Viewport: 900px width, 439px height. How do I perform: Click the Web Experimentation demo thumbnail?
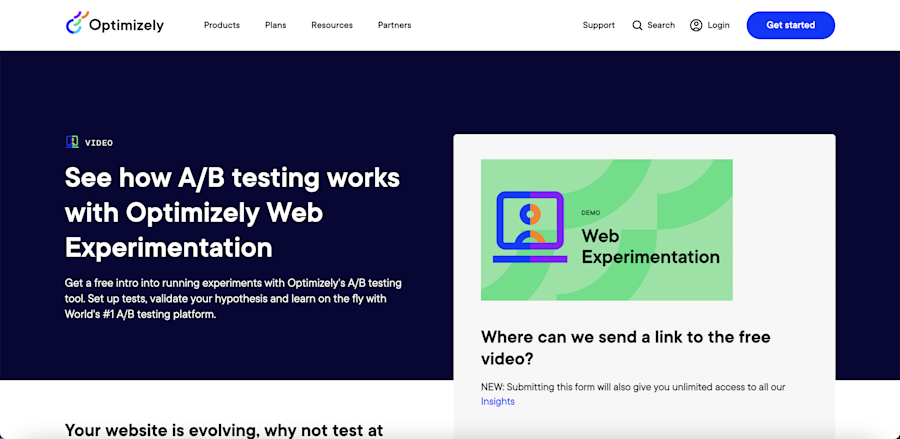pos(607,230)
